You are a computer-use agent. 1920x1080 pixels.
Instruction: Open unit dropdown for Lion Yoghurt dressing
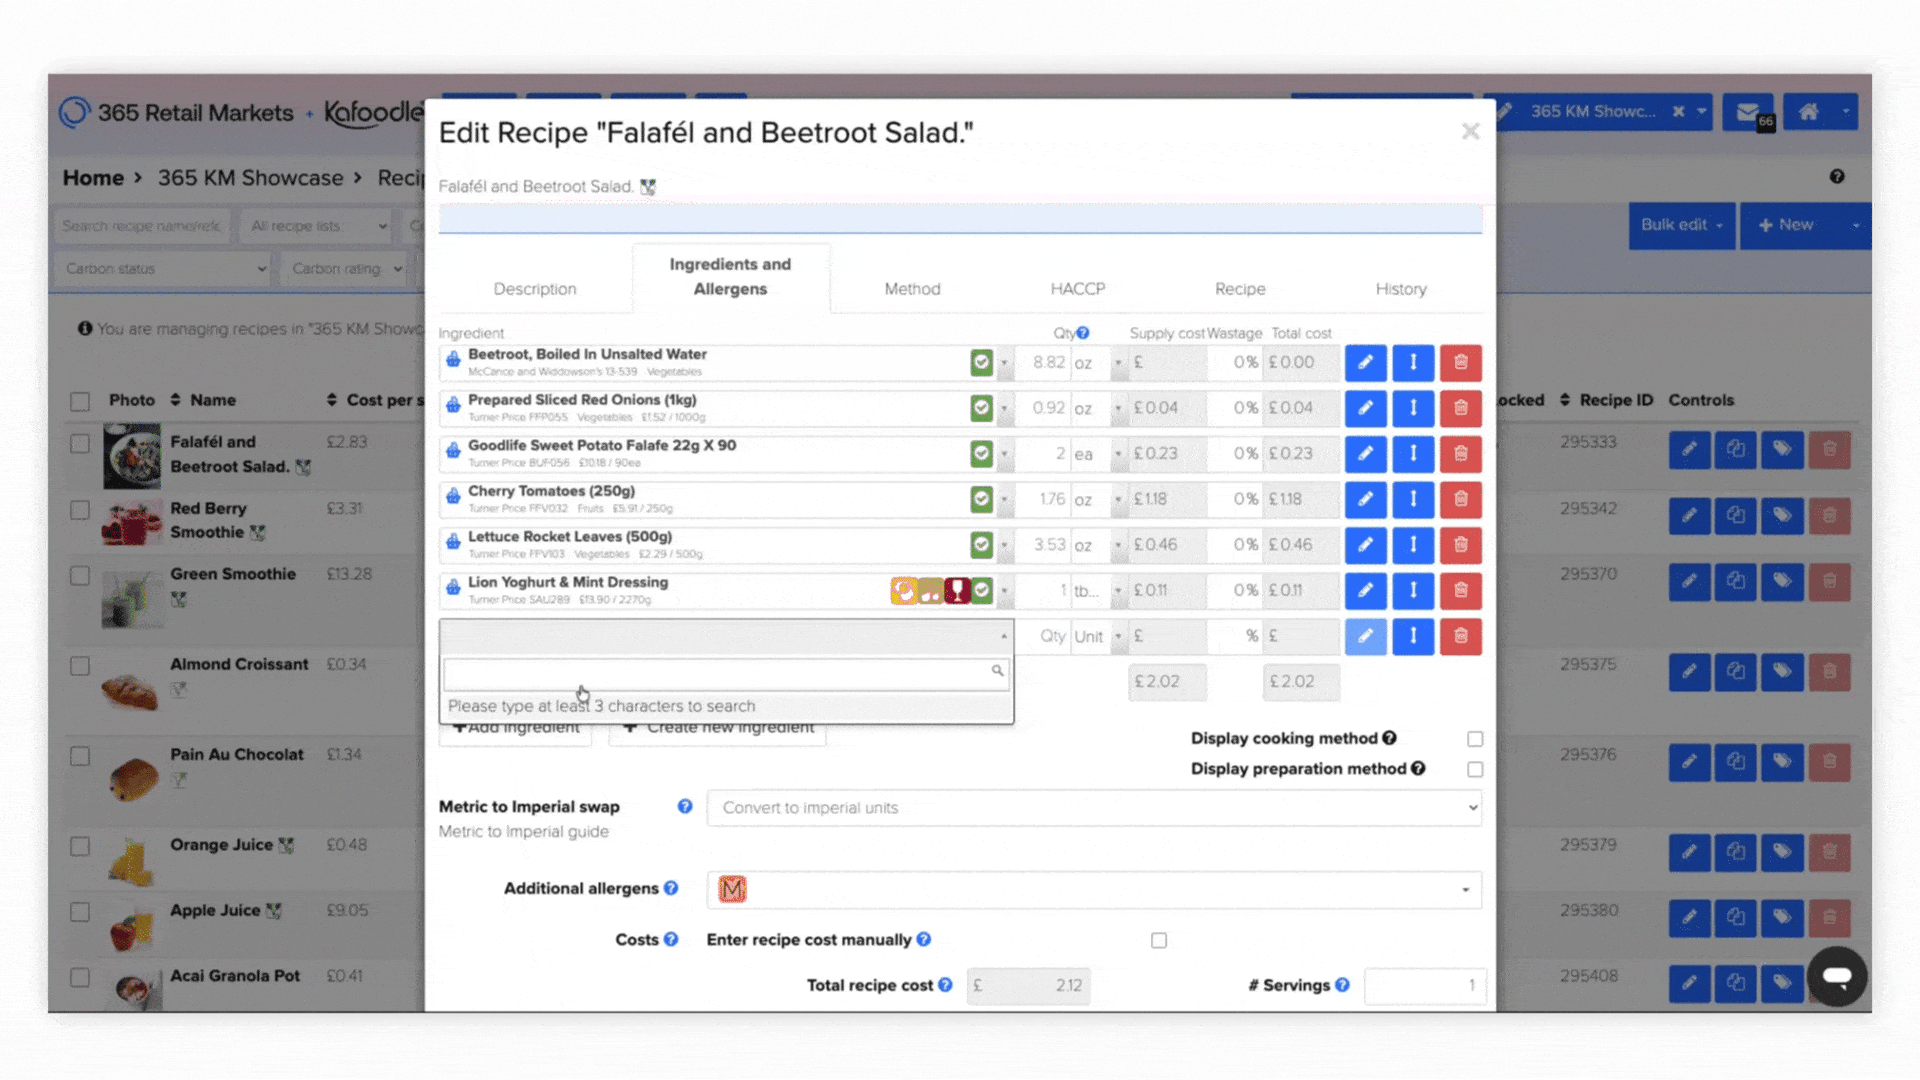pos(1118,591)
